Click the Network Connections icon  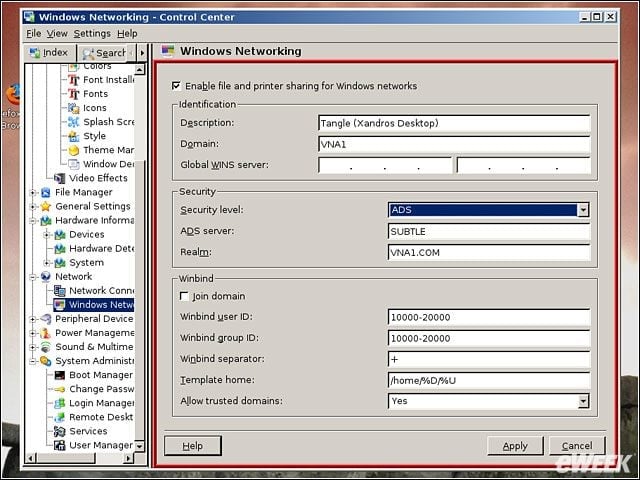(60, 291)
